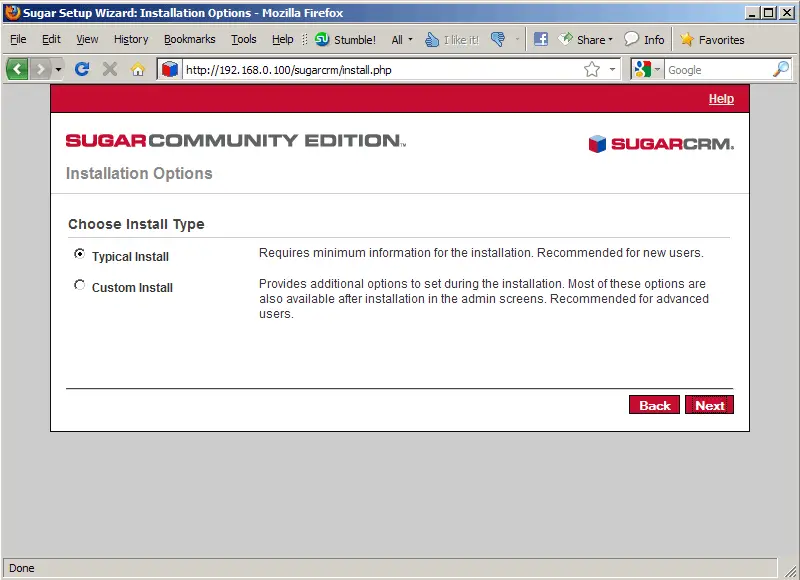800x580 pixels.
Task: Open the Bookmarks menu
Action: [x=190, y=39]
